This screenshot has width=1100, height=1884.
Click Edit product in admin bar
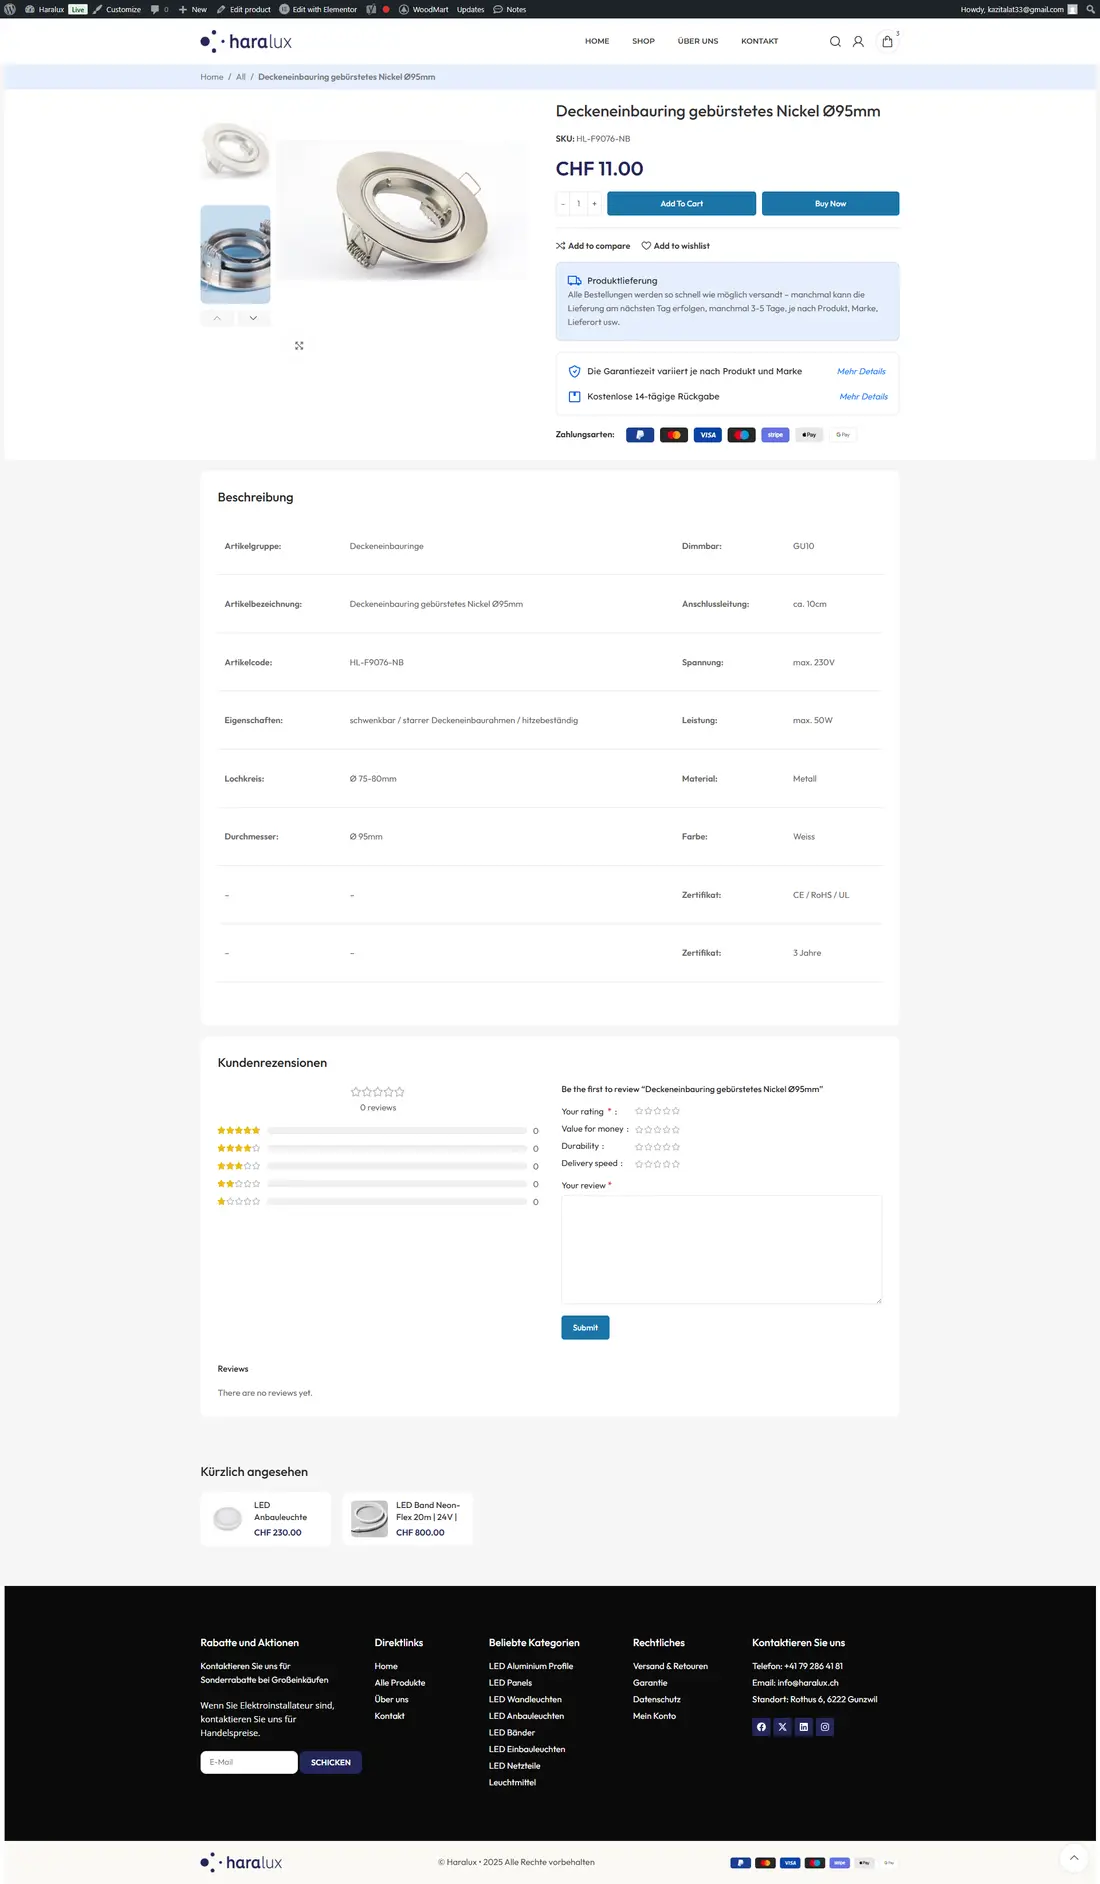244,9
